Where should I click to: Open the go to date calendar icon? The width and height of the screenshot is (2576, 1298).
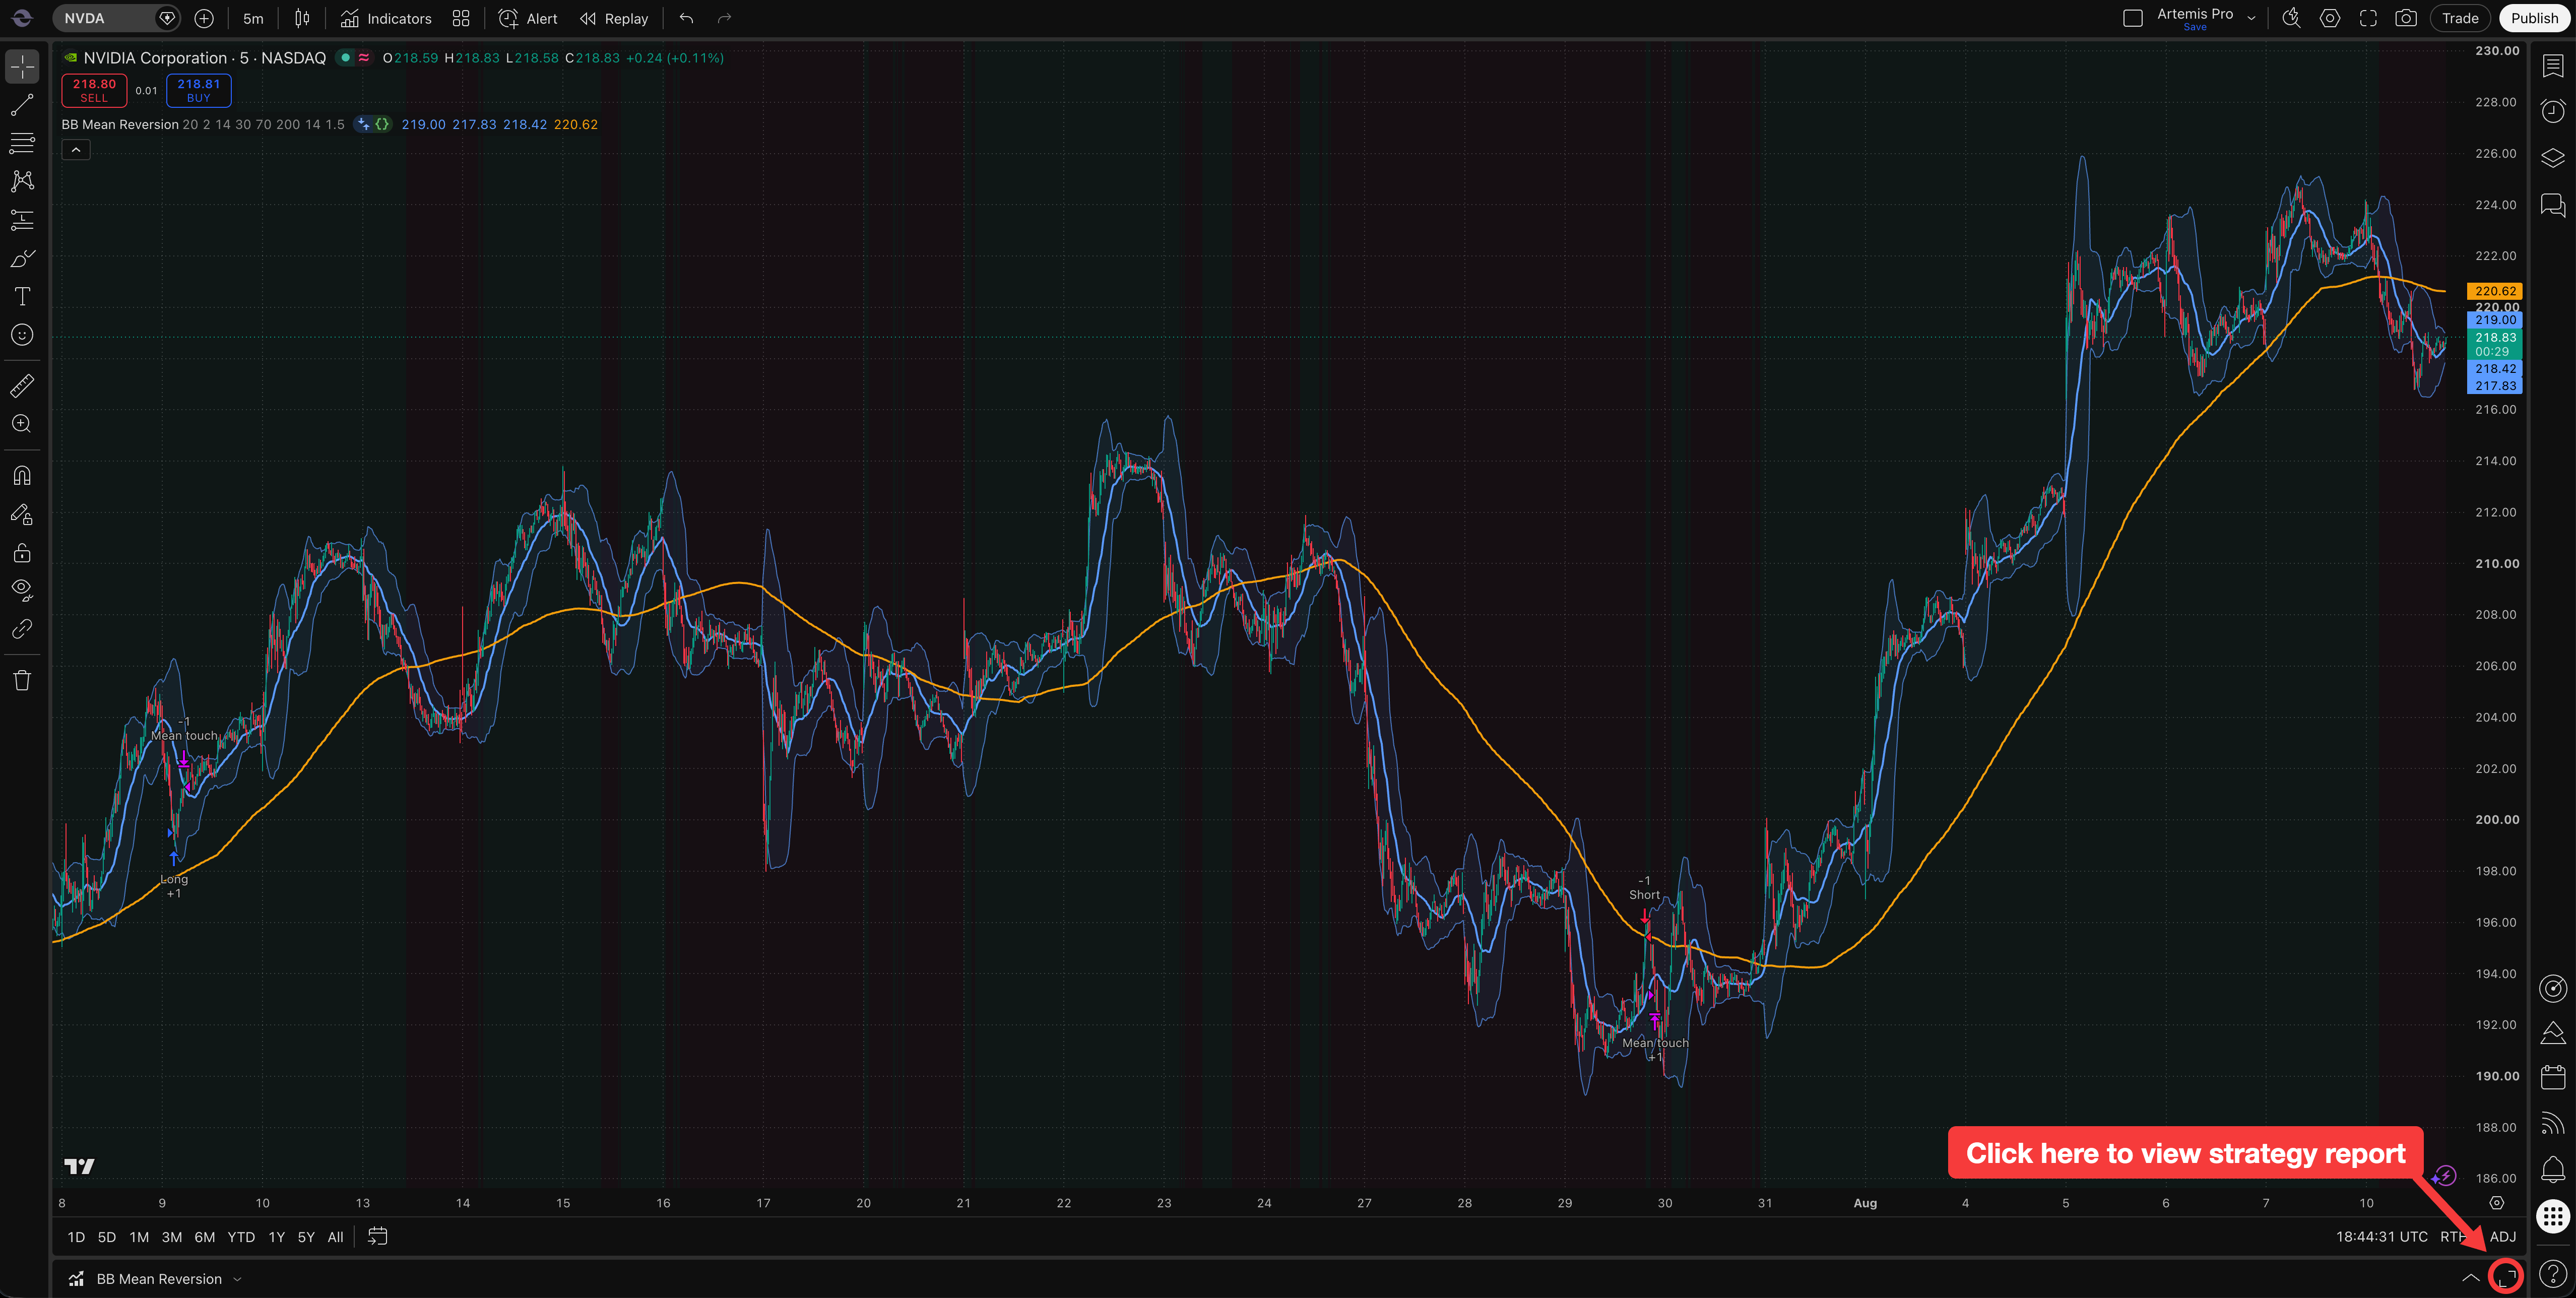377,1237
